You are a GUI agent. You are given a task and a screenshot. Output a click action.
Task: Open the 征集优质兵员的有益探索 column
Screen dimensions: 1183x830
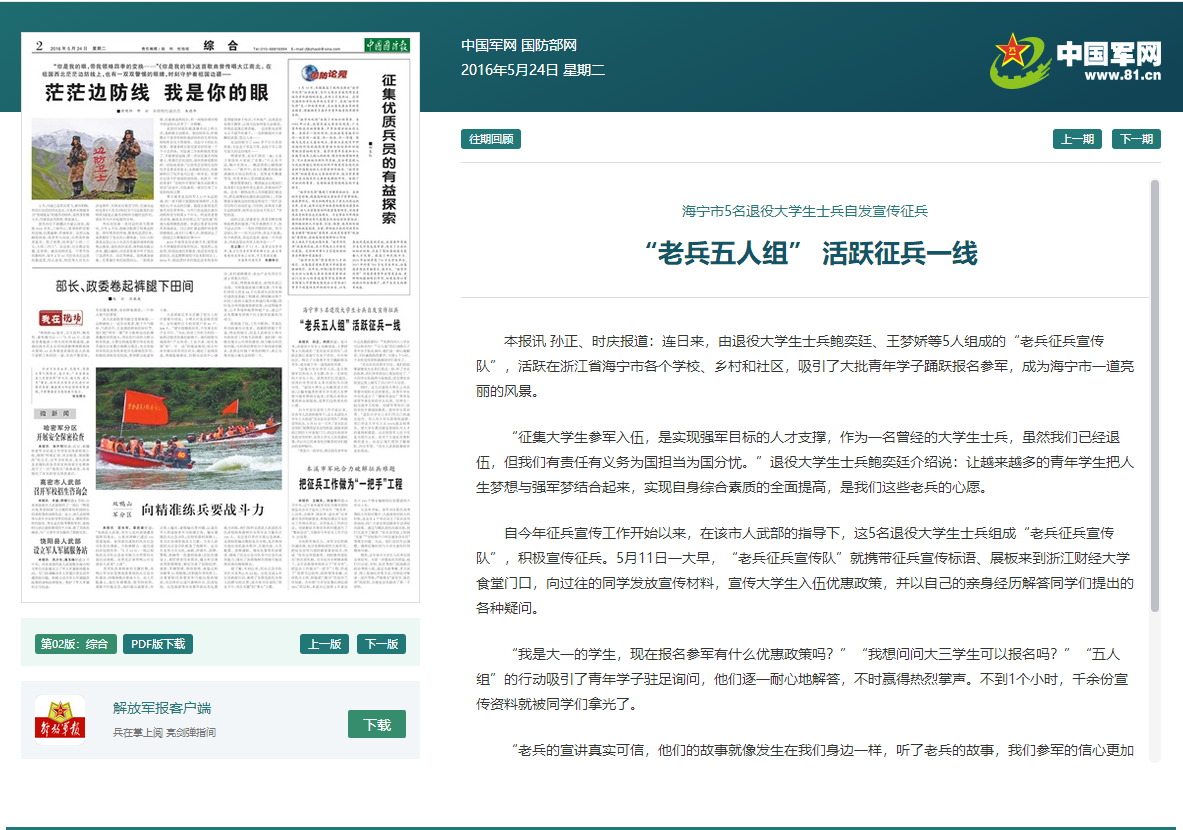tap(389, 149)
